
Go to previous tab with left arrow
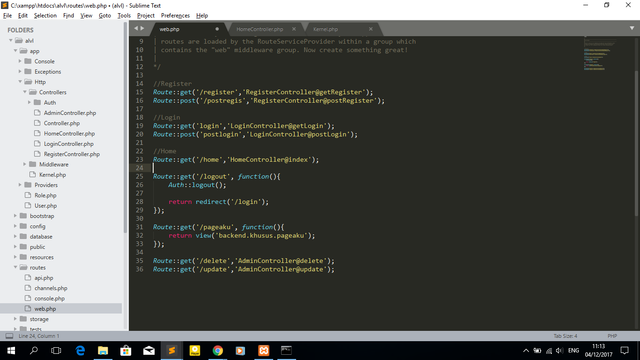click(x=136, y=28)
